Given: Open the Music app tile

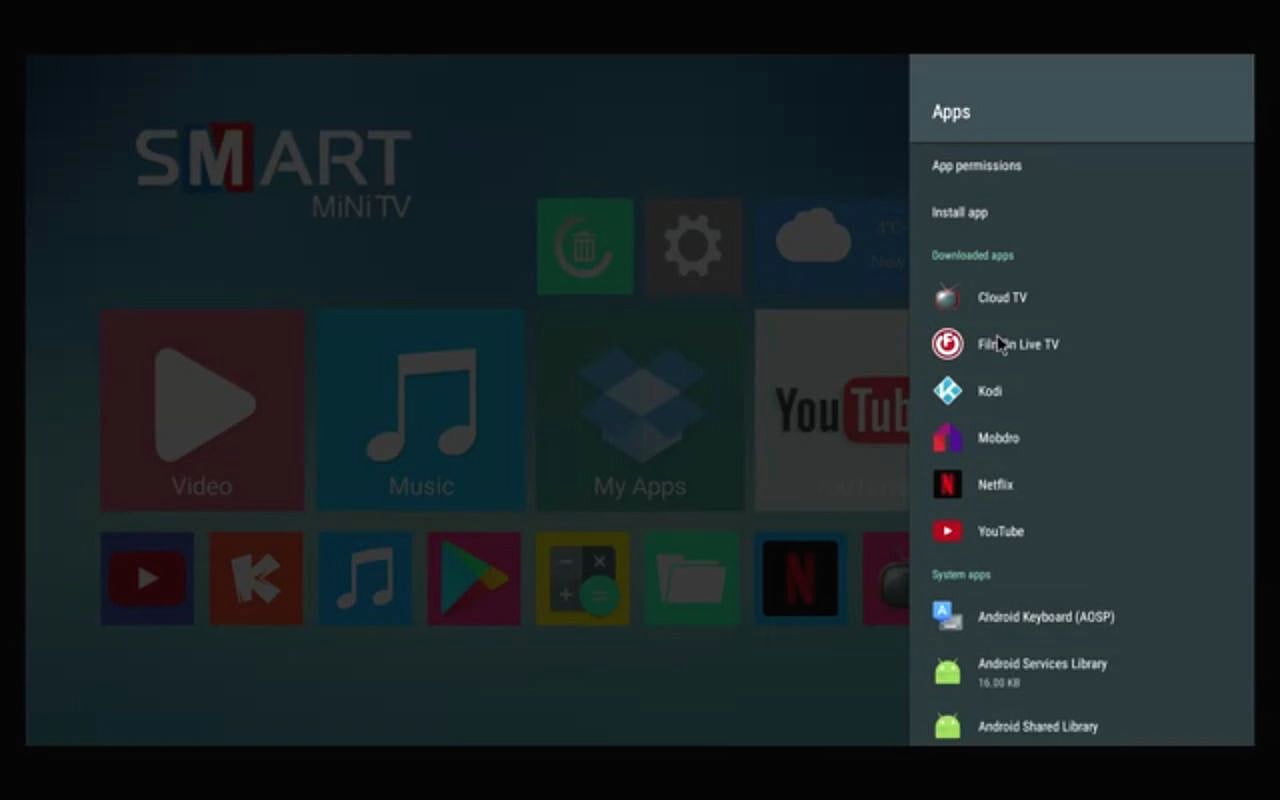Looking at the screenshot, I should 420,408.
